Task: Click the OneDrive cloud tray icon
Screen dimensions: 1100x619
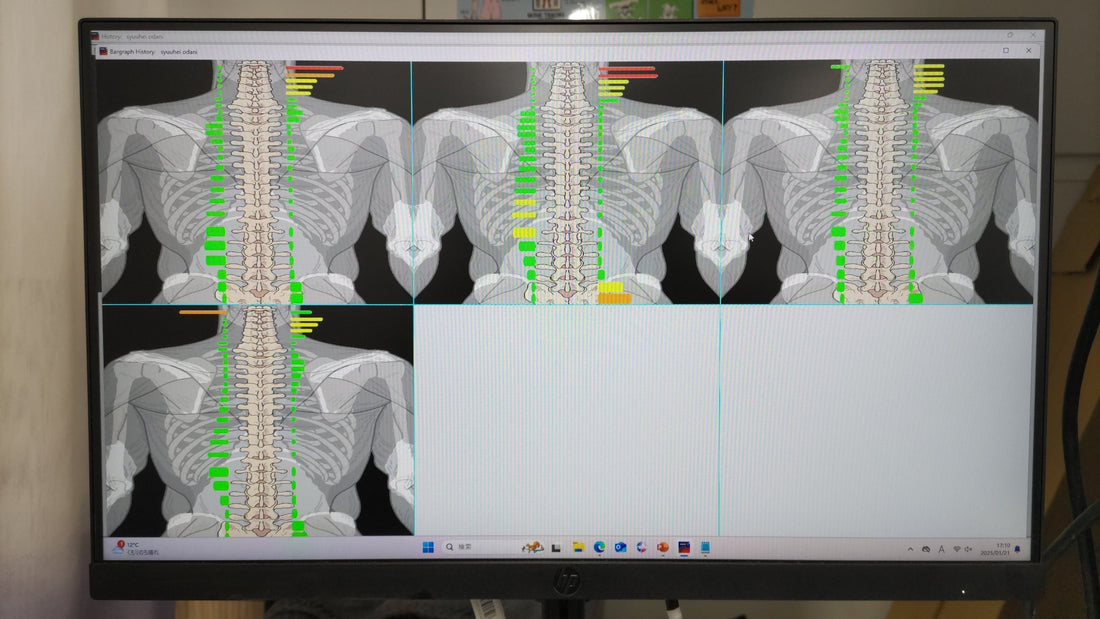Action: tap(926, 549)
